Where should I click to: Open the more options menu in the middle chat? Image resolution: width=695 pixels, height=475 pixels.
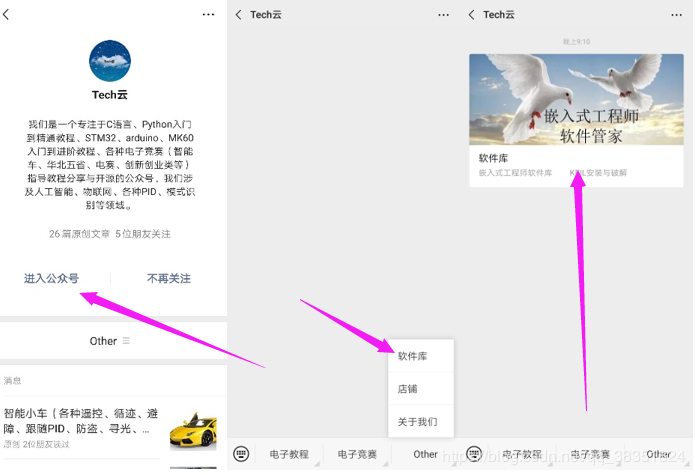[443, 15]
